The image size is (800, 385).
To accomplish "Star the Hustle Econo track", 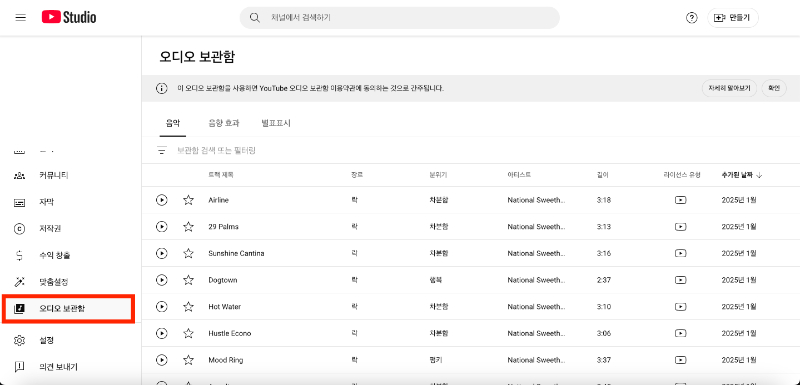I will (x=188, y=333).
